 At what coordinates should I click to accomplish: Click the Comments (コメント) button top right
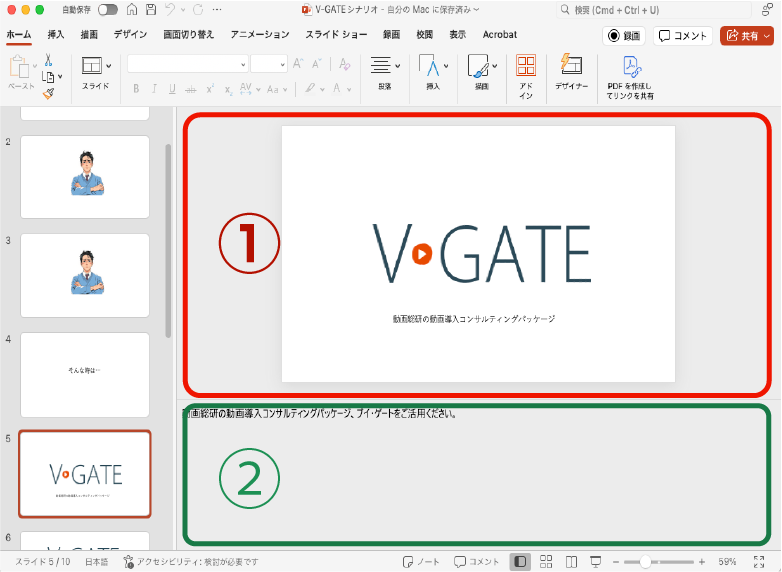coord(683,35)
